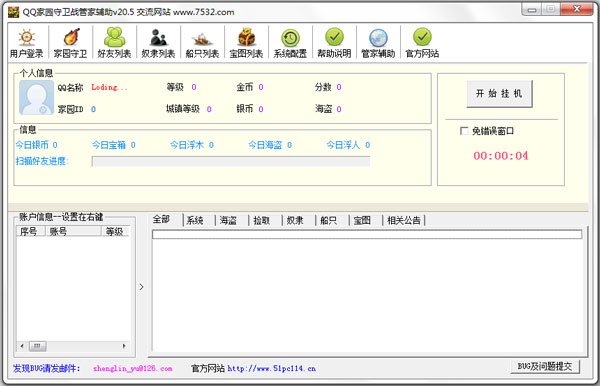Screen dimensions: 600x386
Task: Click the 今日宝箱 label
Action: [x=109, y=145]
